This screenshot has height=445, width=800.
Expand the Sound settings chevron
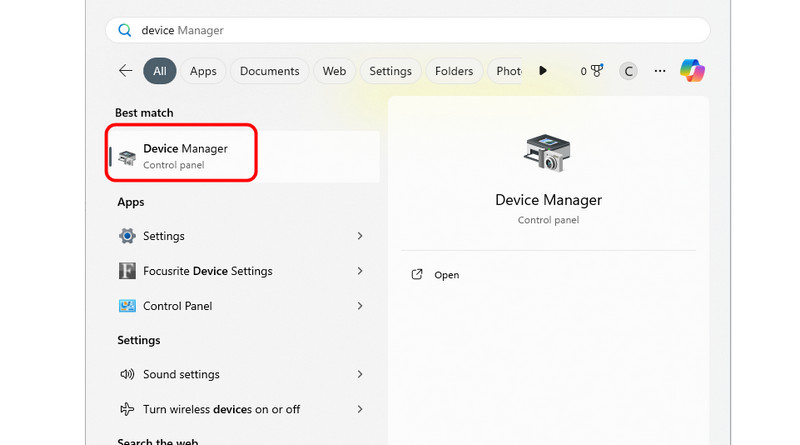coord(360,374)
